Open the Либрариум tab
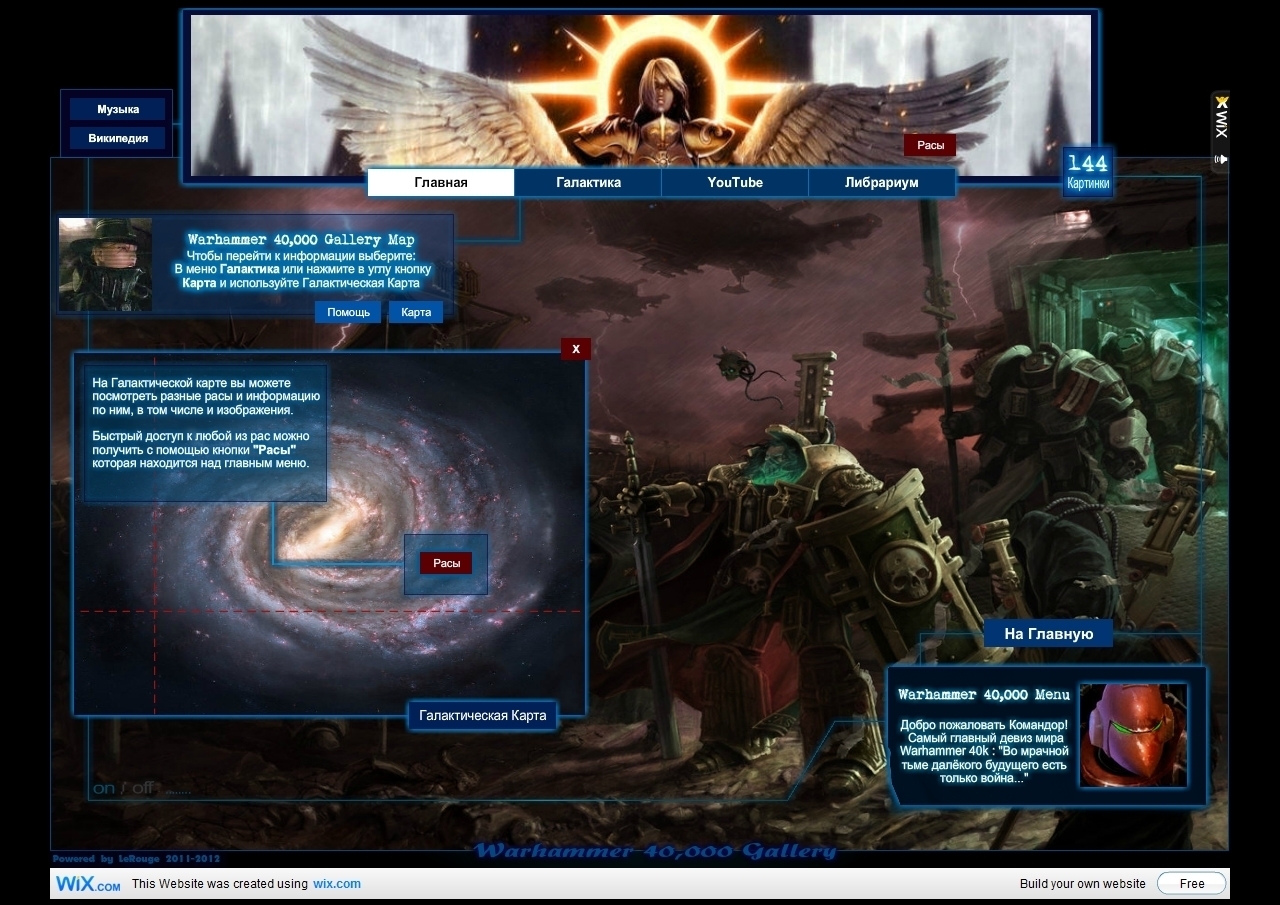1280x905 pixels. [881, 183]
